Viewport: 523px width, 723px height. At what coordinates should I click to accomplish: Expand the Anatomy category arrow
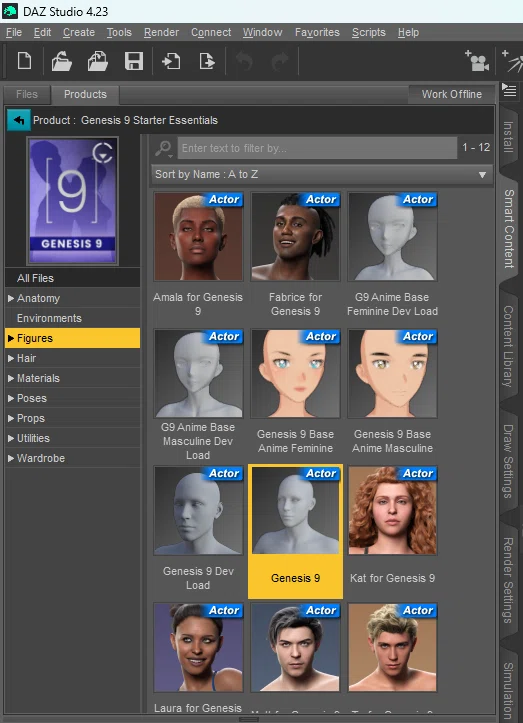11,298
